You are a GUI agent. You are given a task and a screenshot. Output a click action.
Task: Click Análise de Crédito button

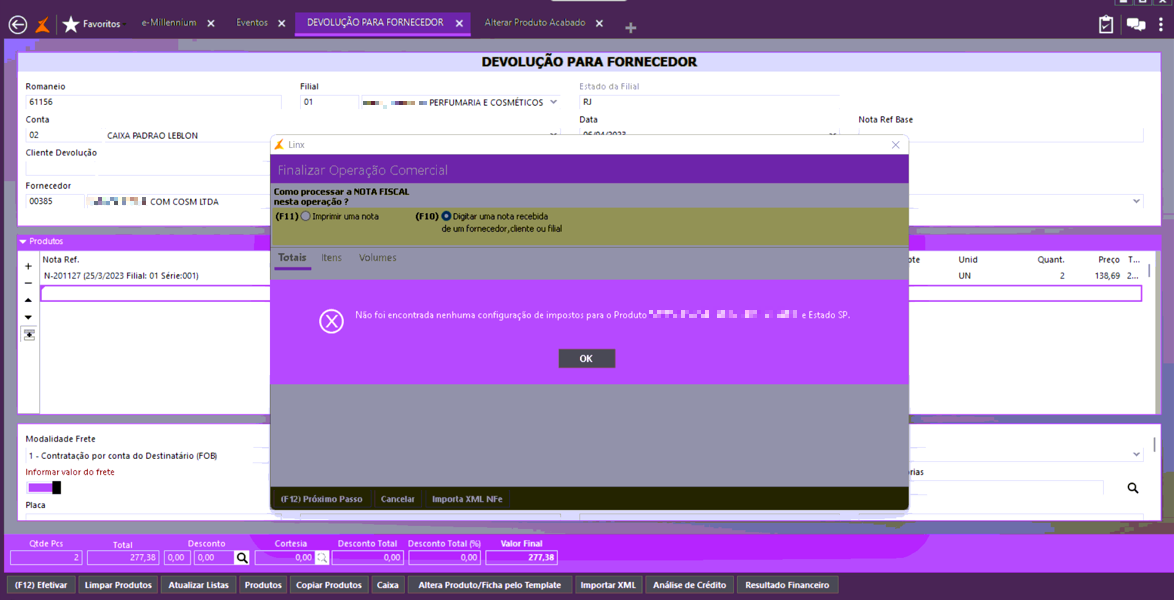[x=690, y=585]
